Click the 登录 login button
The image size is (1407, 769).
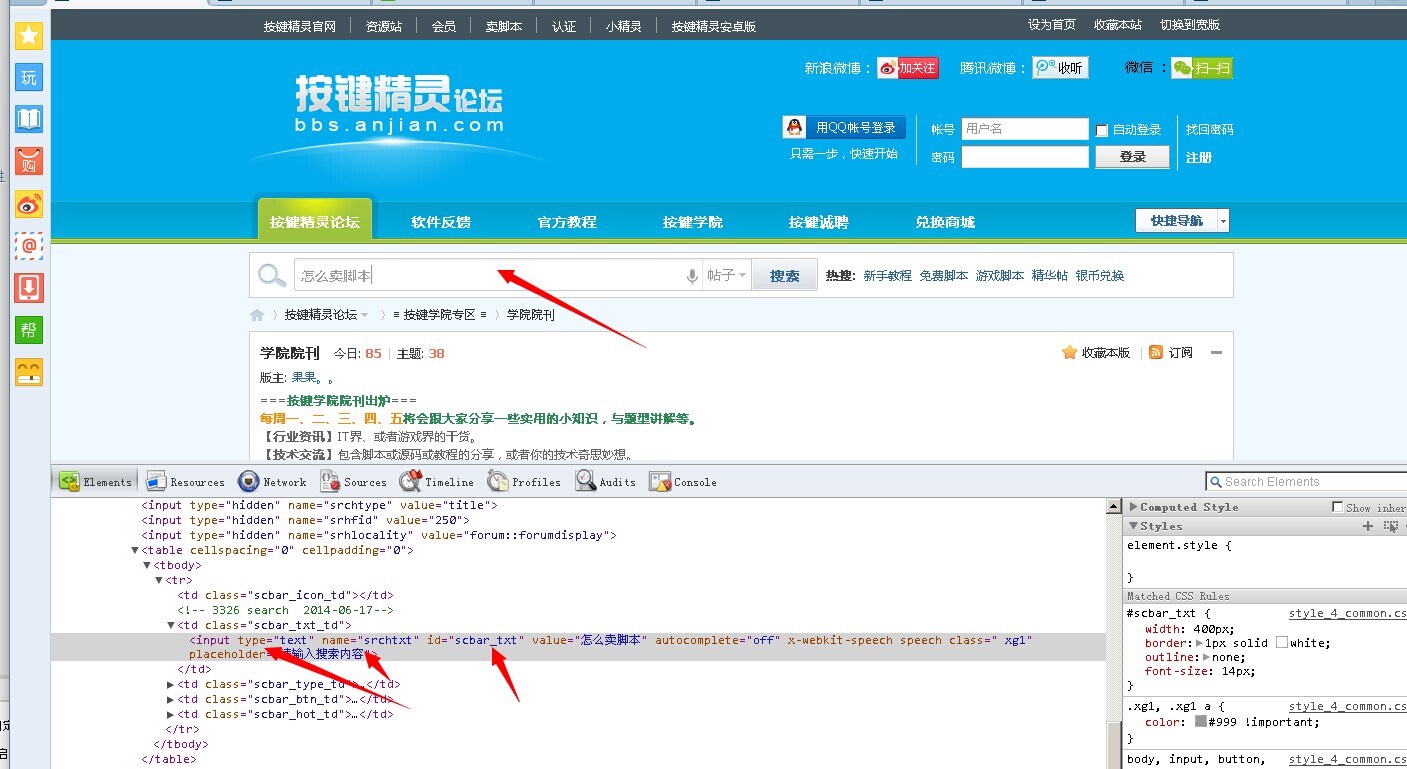click(1132, 157)
